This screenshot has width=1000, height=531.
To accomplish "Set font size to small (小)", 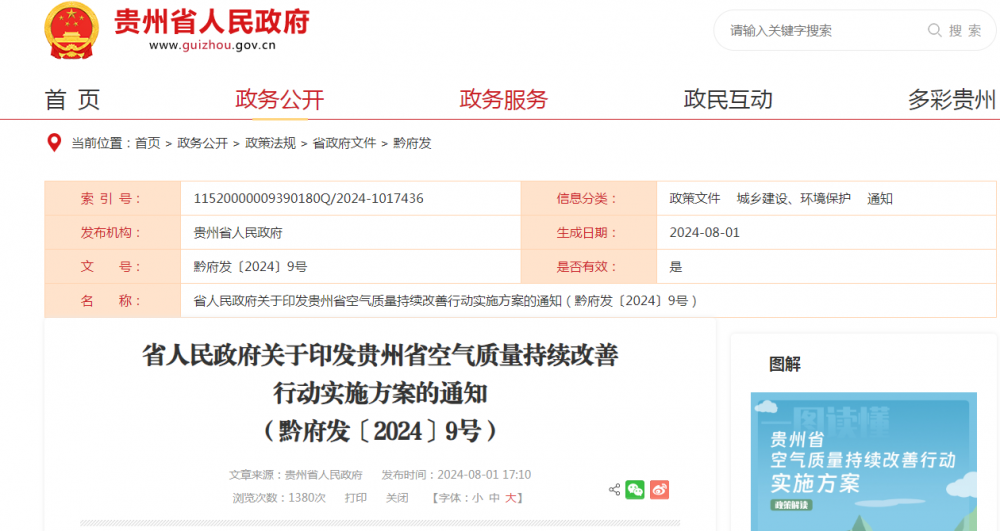I will [x=478, y=498].
